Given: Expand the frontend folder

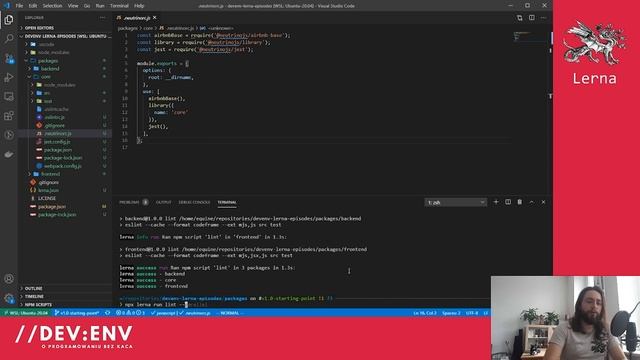Looking at the screenshot, I should click(x=50, y=174).
